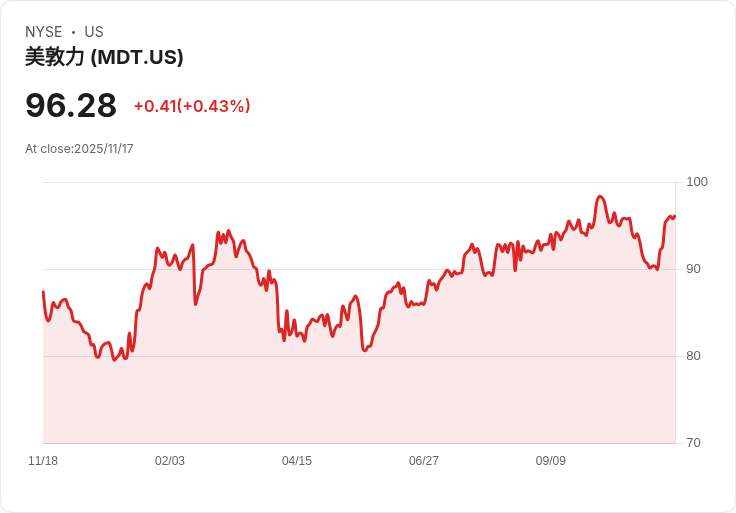This screenshot has height=513, width=736.
Task: Click the leftmost start of the price line
Action: click(43, 292)
